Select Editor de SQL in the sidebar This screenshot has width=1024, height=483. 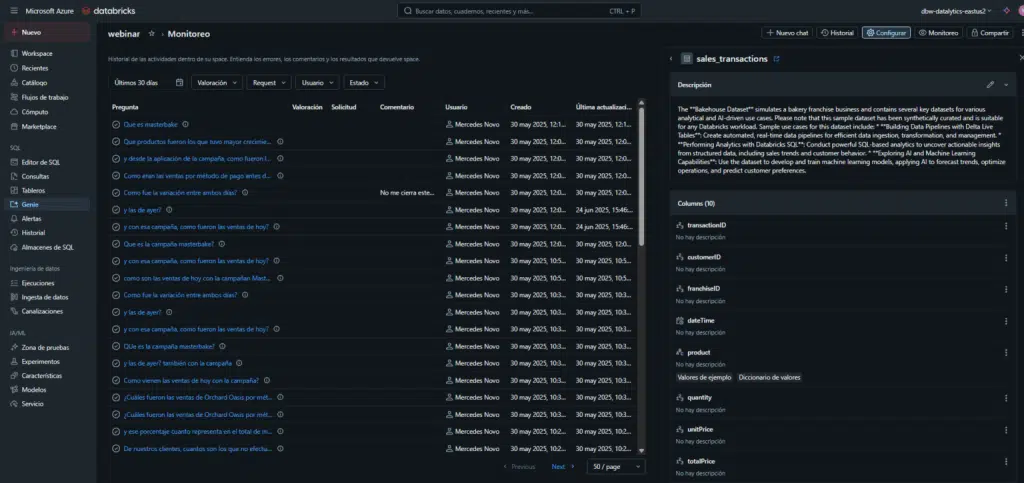[40, 162]
